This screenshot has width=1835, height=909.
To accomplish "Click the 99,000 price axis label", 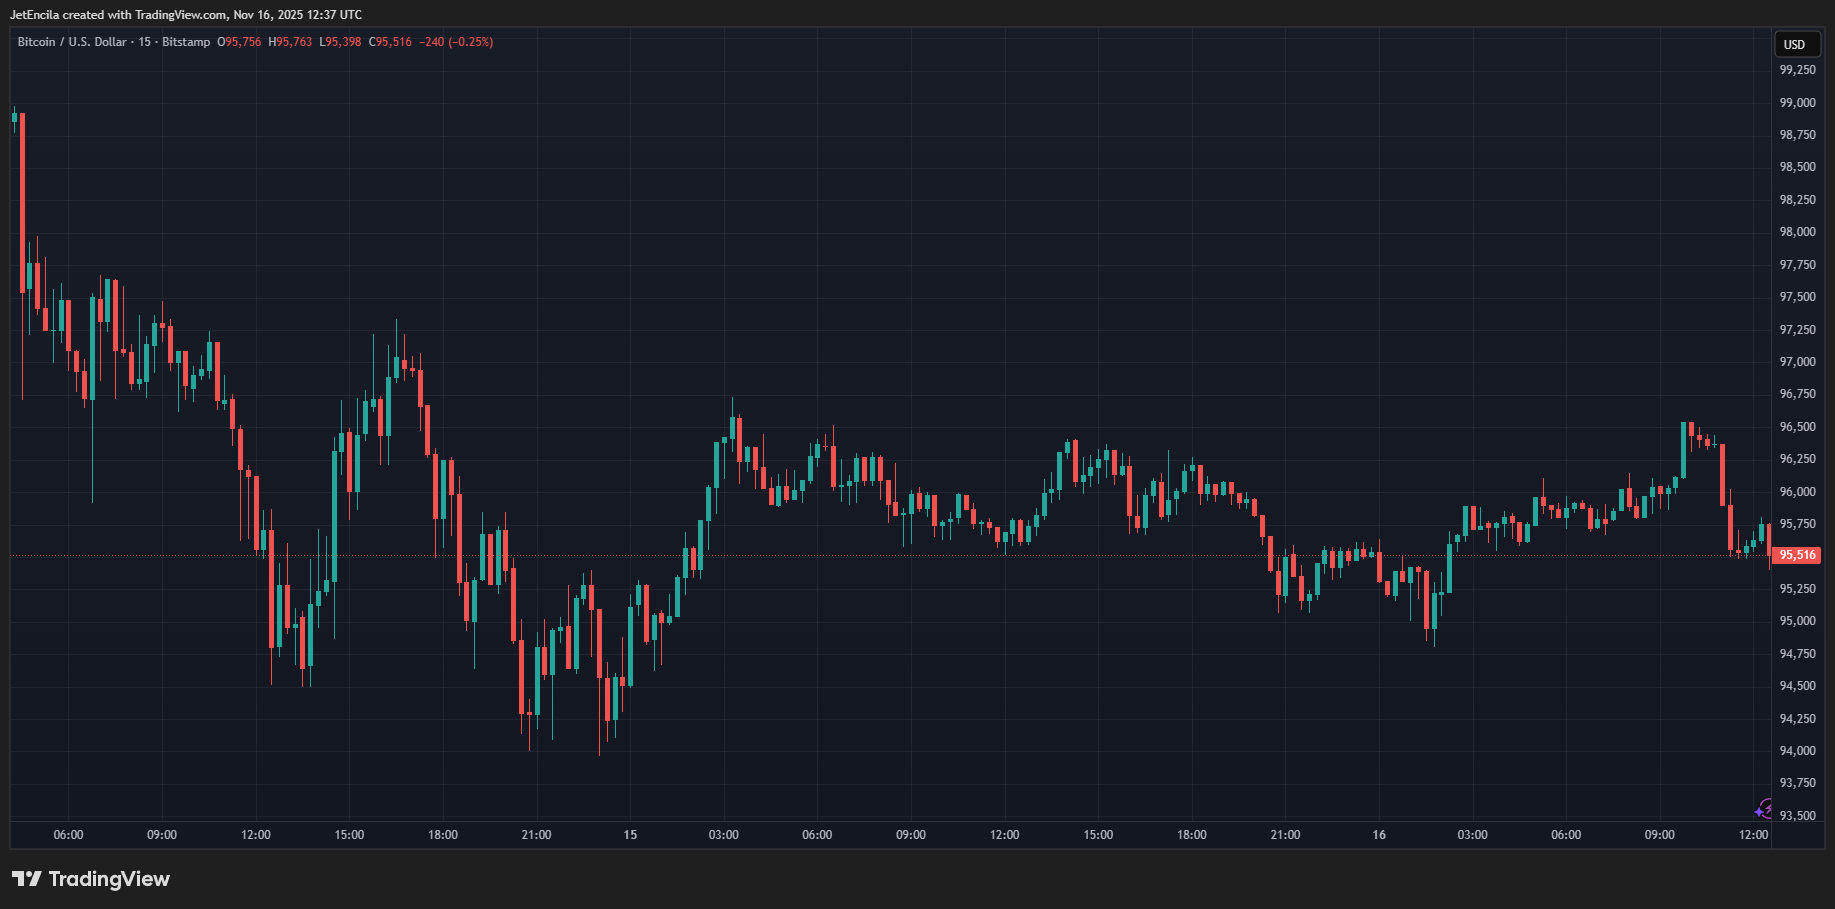I will (x=1797, y=103).
